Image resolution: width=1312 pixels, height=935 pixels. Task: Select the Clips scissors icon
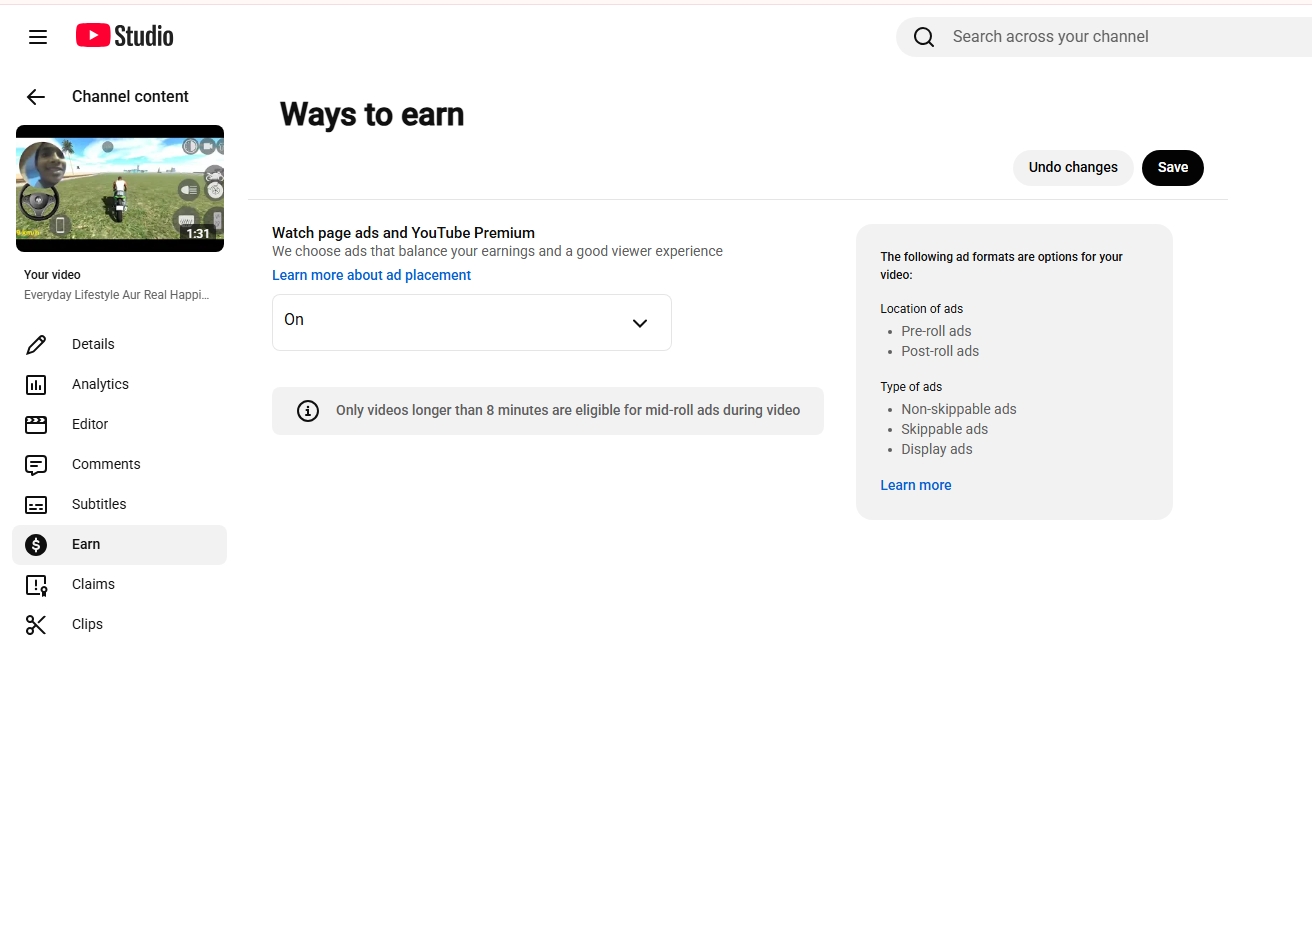click(x=36, y=625)
